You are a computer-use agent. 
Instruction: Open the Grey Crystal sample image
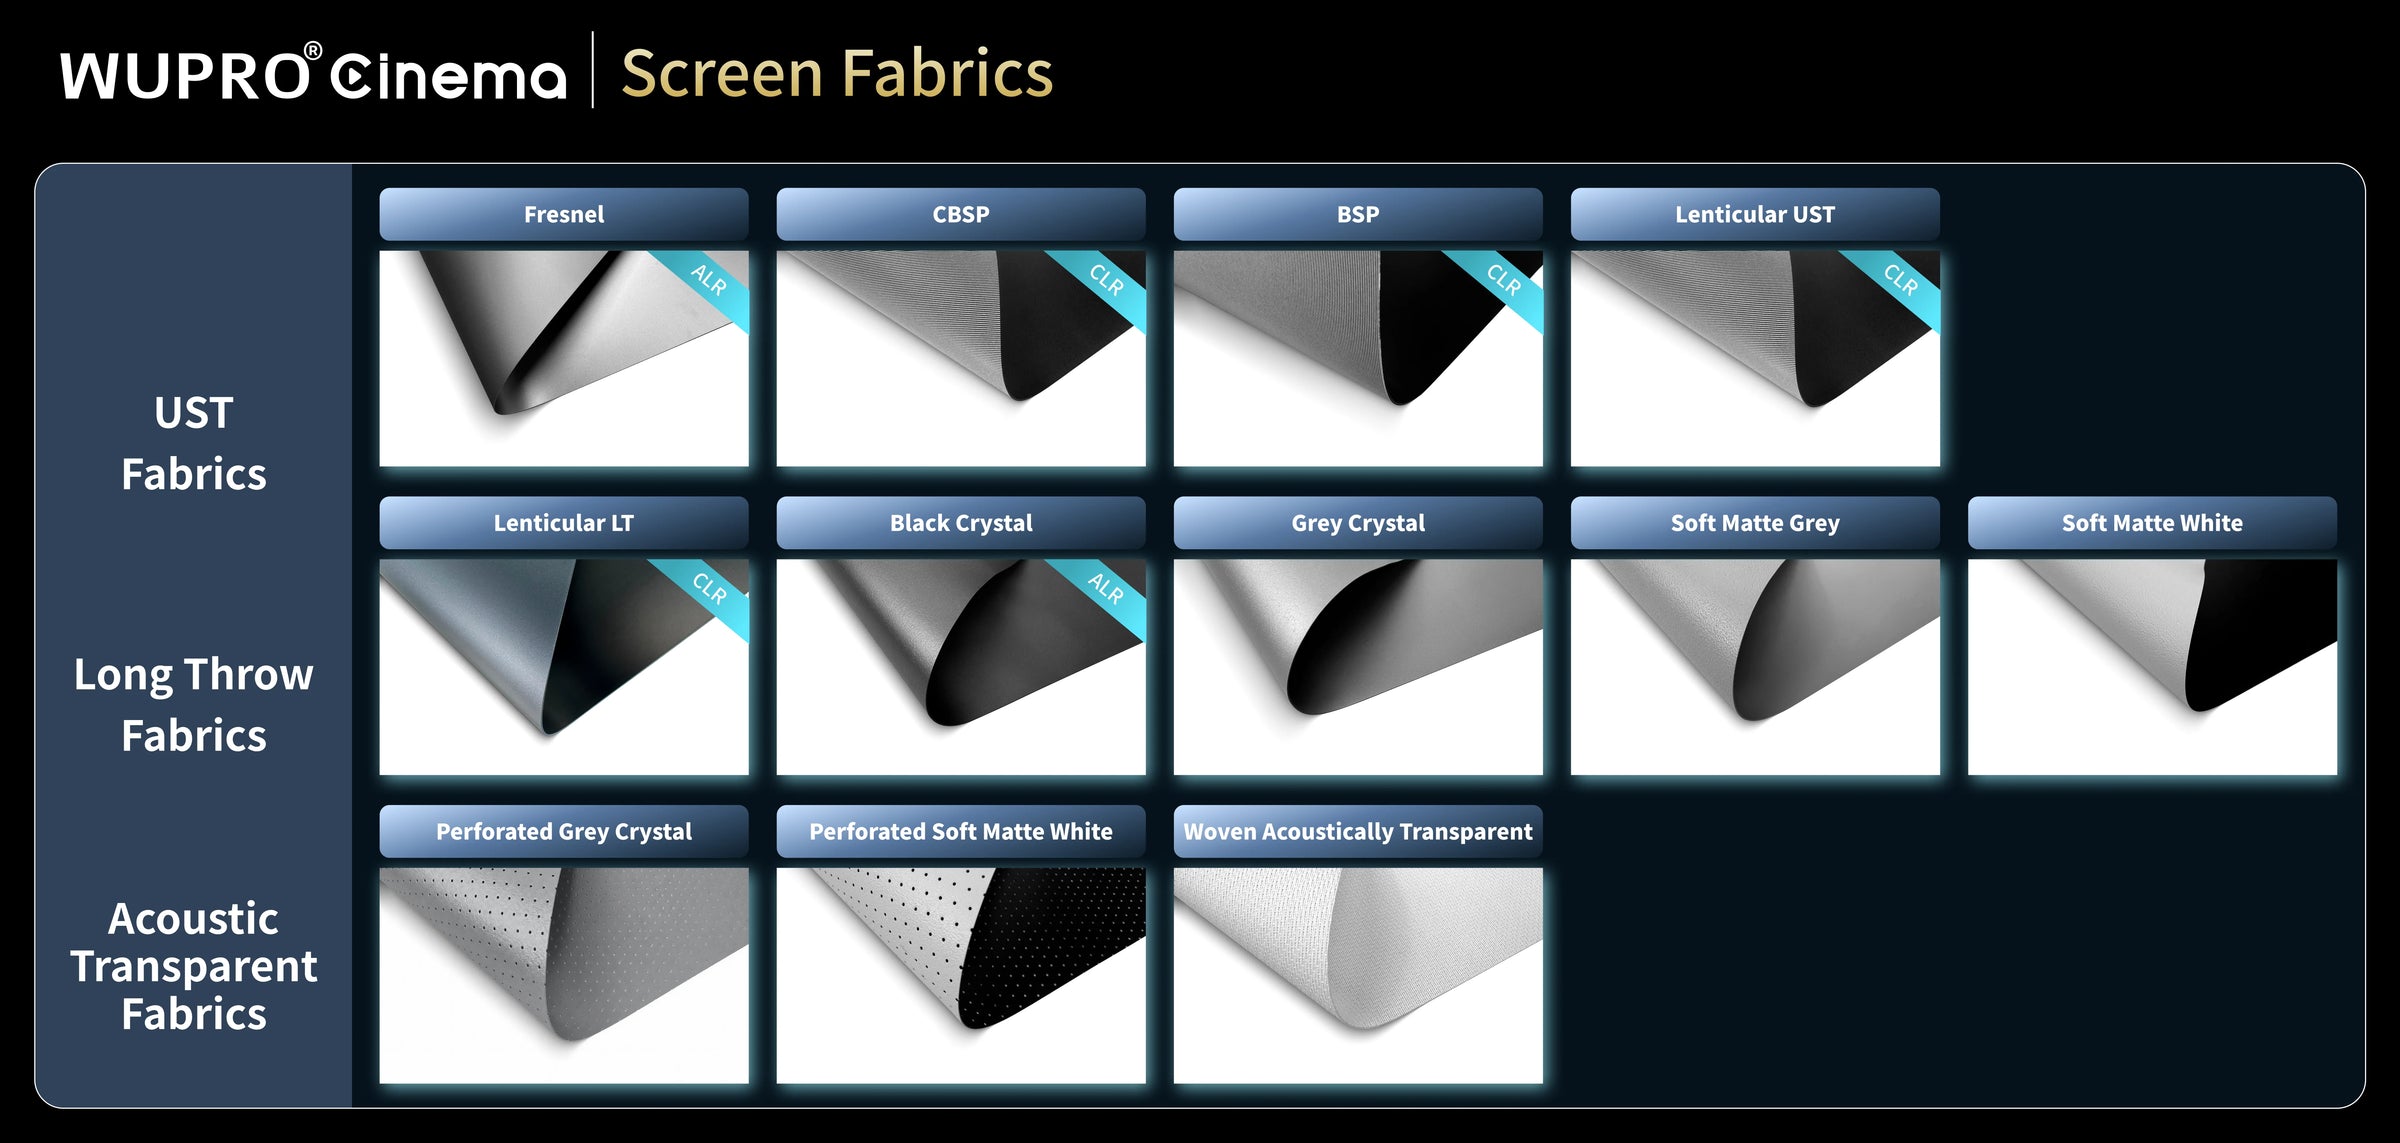tap(1358, 667)
